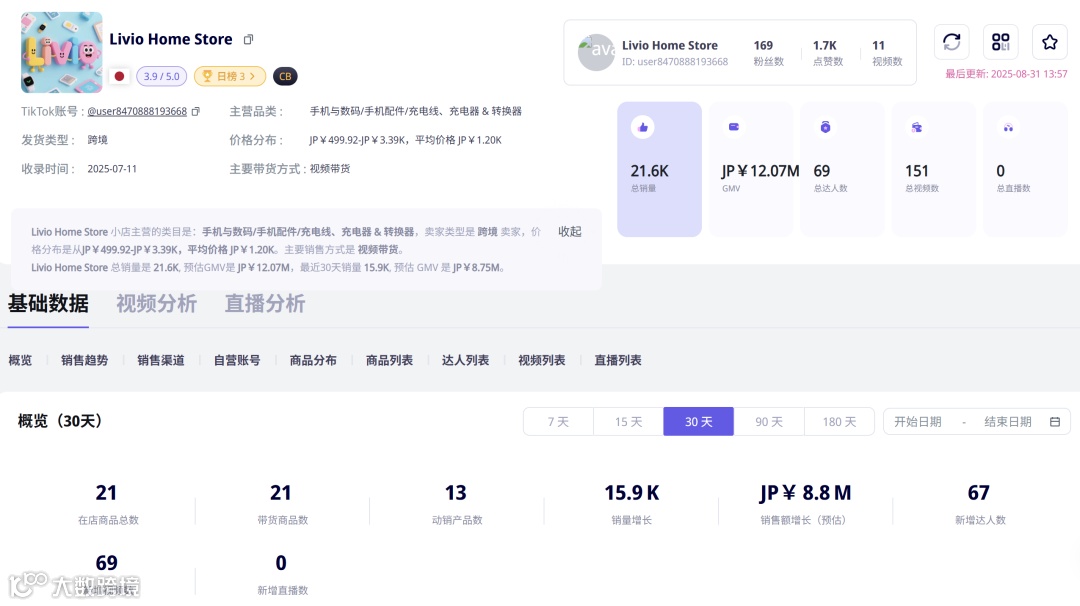1080x606 pixels.
Task: Click the 新增直播数 value 0
Action: click(x=281, y=563)
